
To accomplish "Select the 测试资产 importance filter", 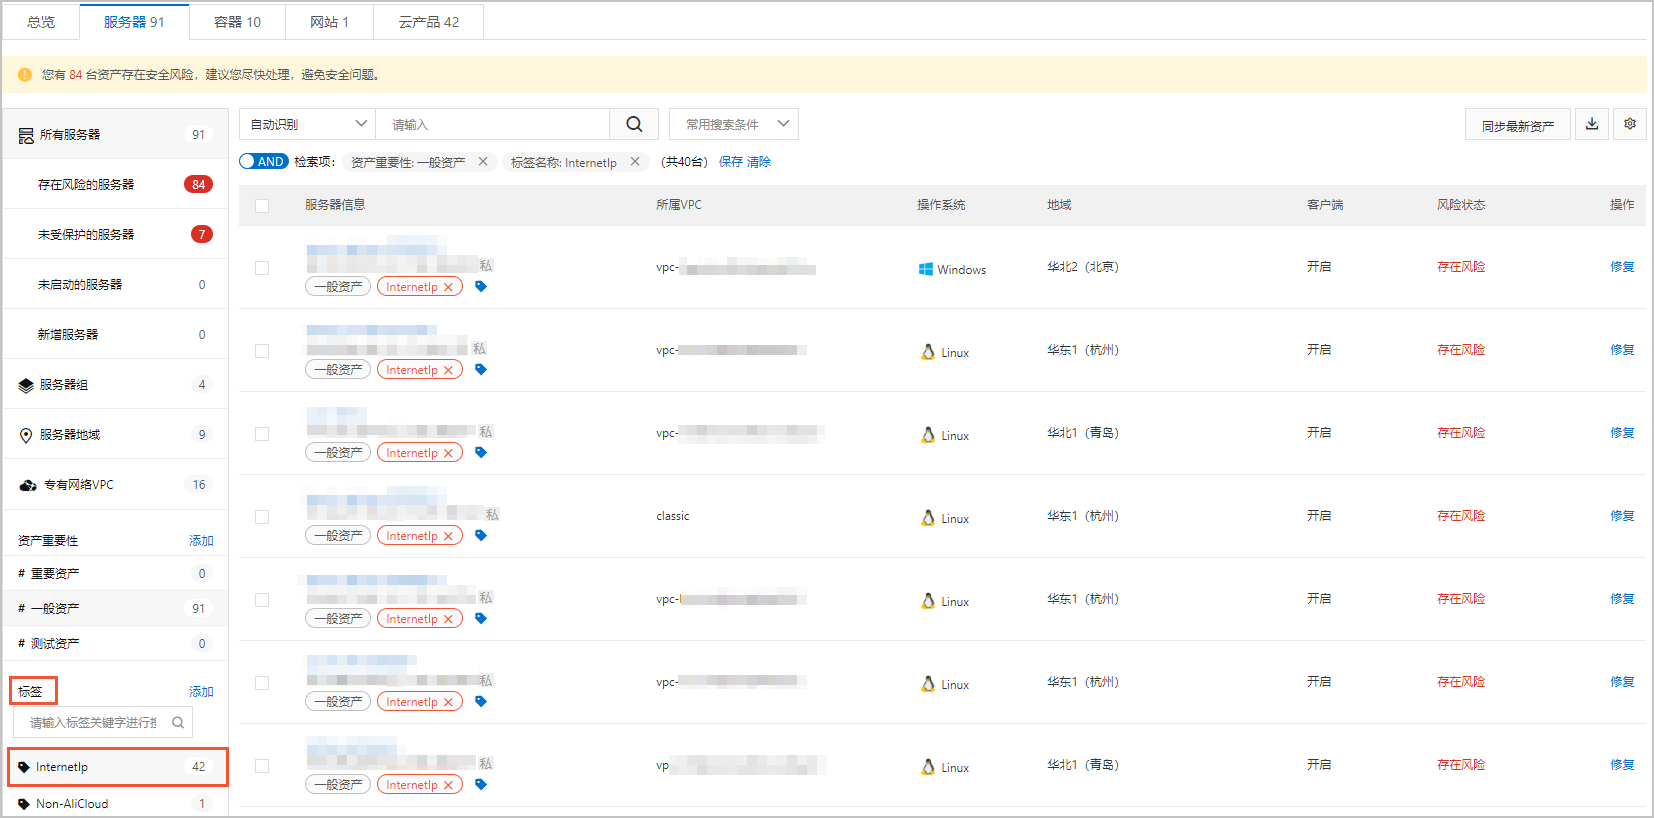I will (x=116, y=643).
